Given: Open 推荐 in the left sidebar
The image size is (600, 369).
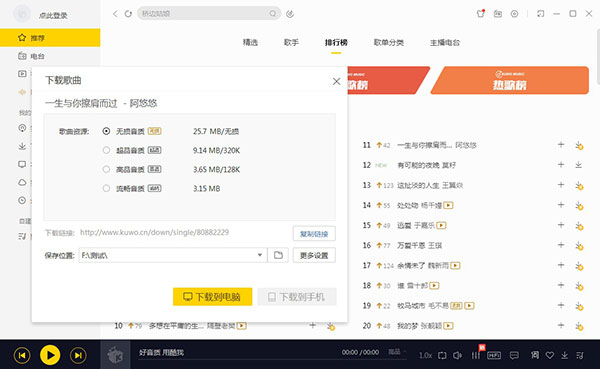Looking at the screenshot, I should pos(50,38).
